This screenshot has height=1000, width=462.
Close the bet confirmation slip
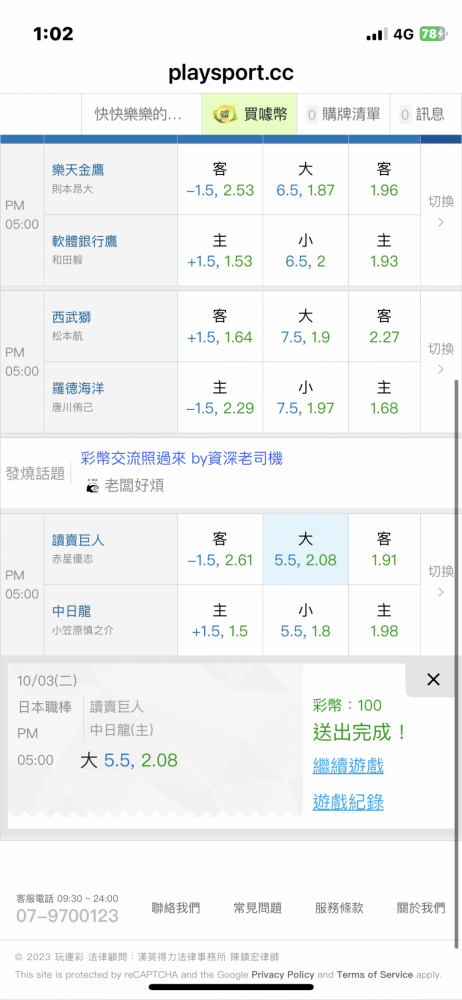pos(433,680)
